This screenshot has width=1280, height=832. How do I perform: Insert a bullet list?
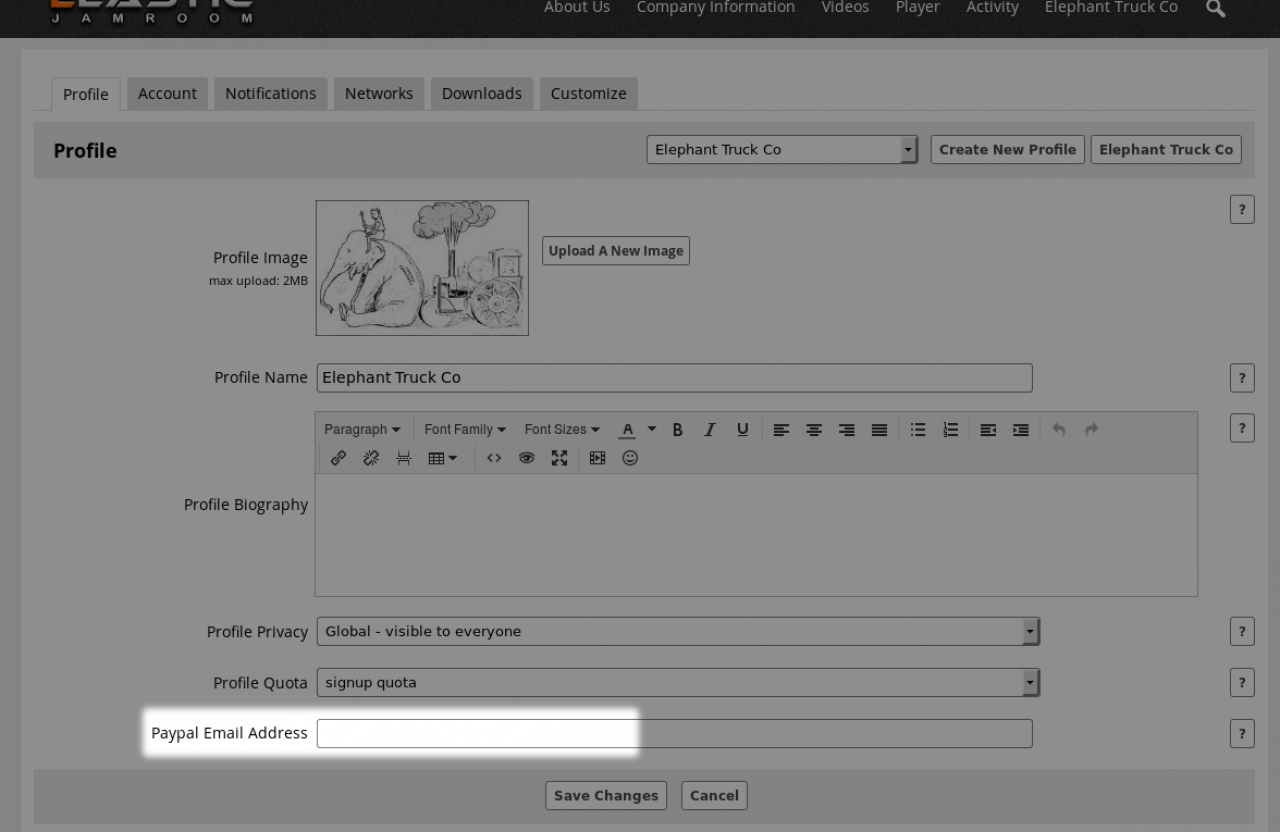[917, 429]
